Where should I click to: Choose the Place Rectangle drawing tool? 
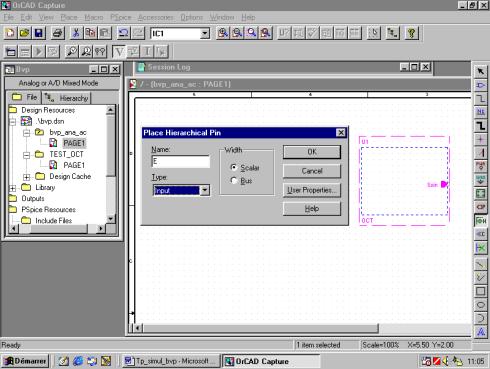(x=480, y=291)
